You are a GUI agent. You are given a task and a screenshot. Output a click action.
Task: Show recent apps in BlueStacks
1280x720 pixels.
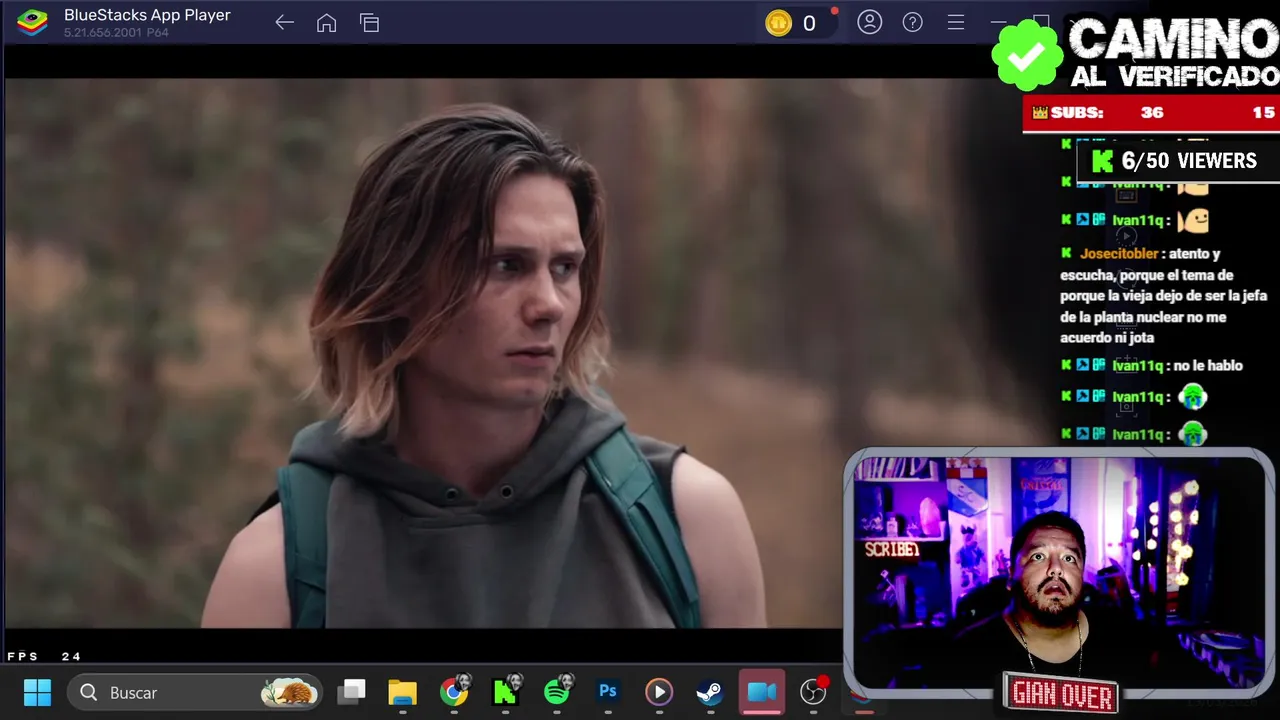click(370, 23)
